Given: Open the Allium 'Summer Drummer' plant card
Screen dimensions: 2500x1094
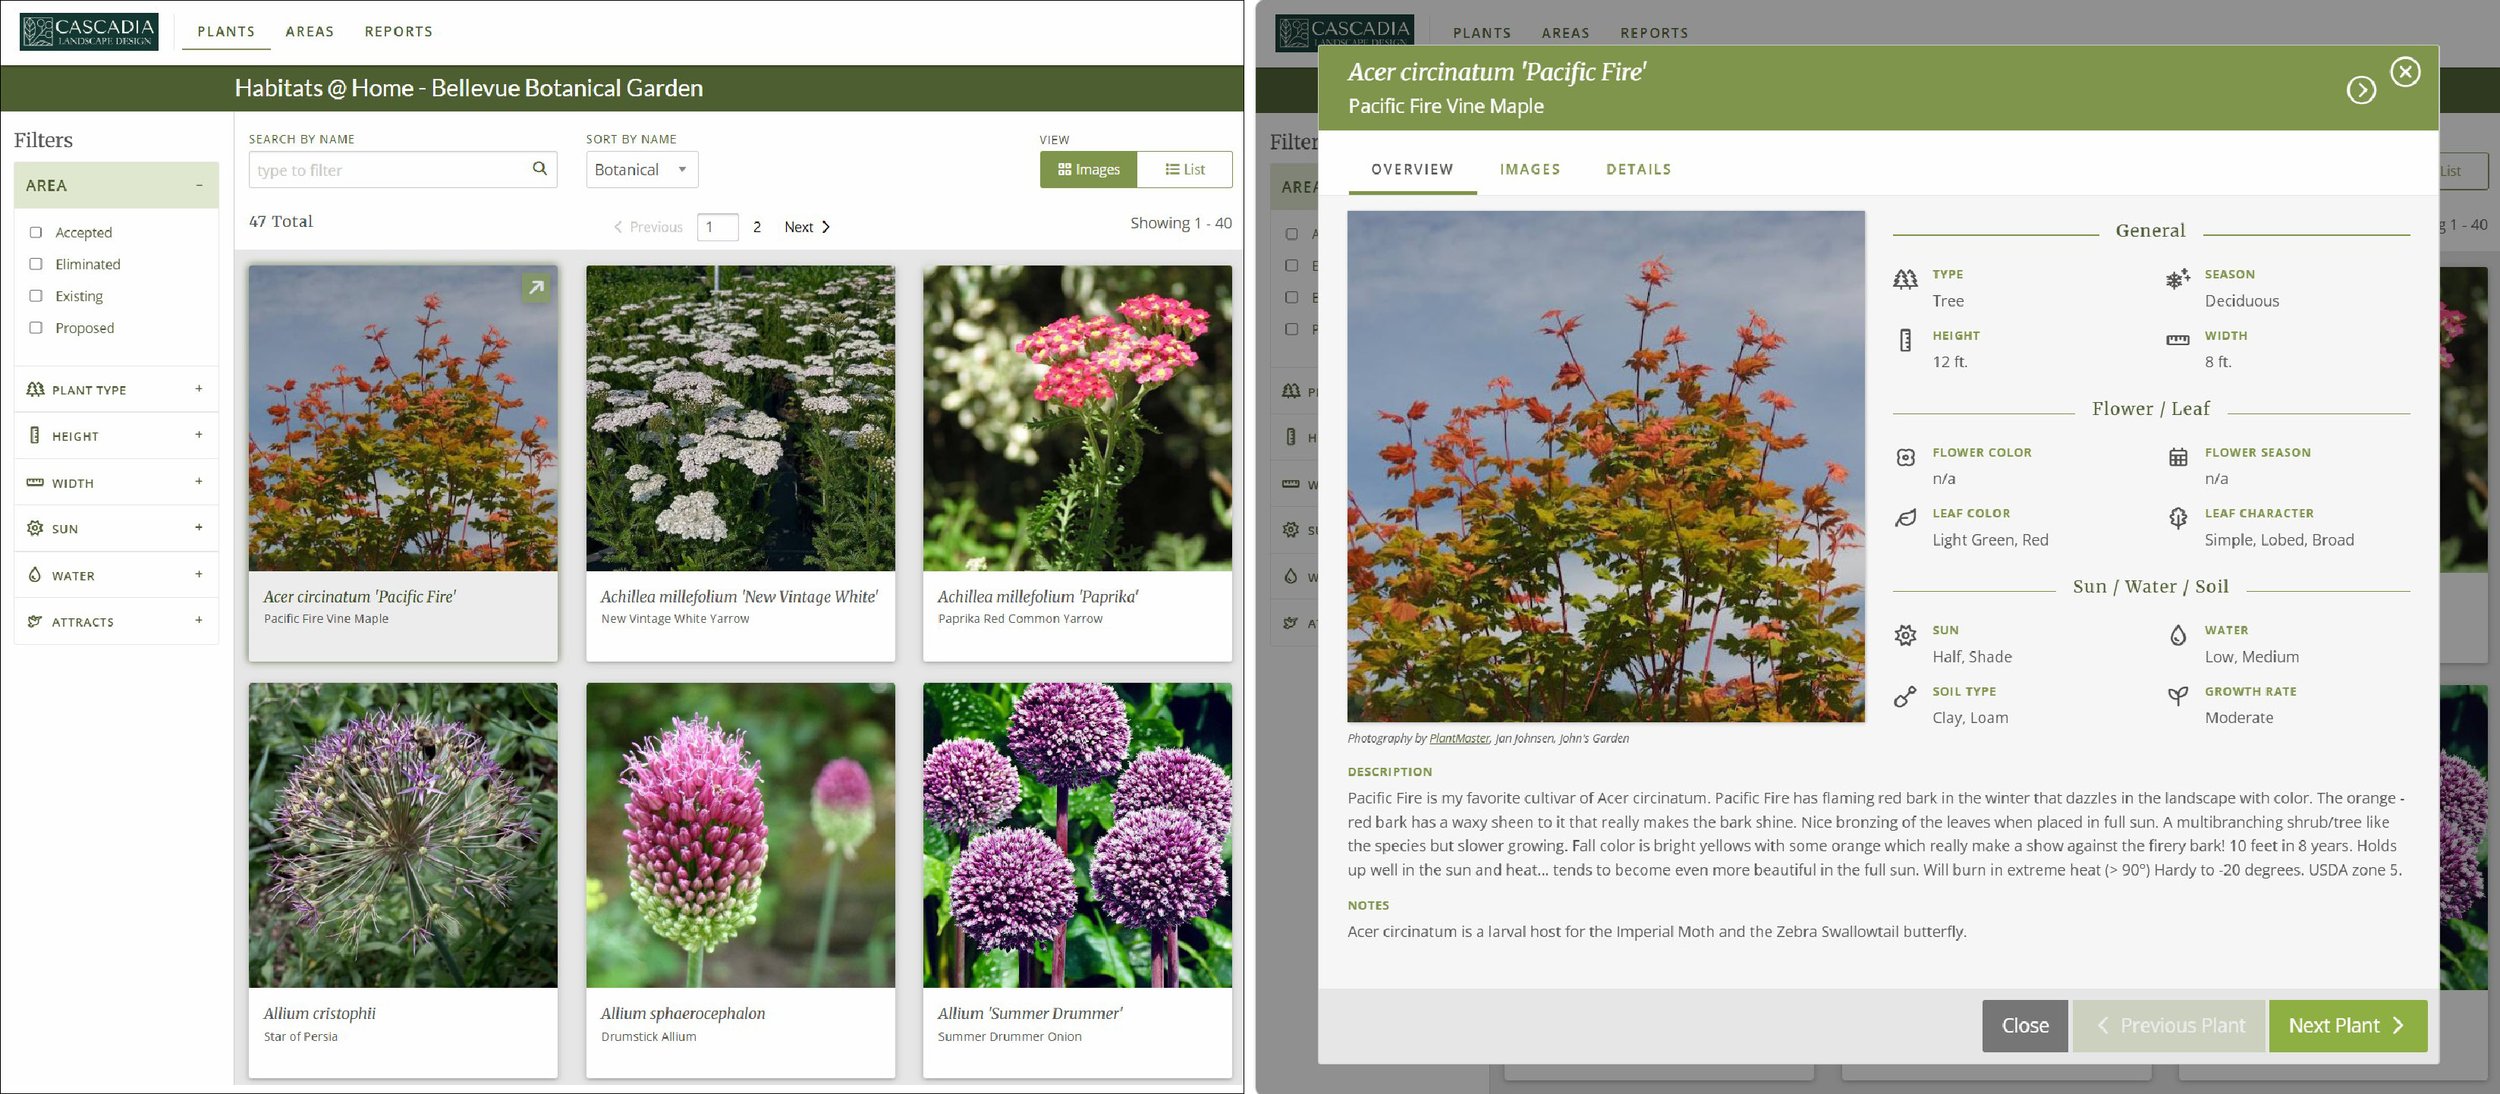Looking at the screenshot, I should pyautogui.click(x=1077, y=880).
